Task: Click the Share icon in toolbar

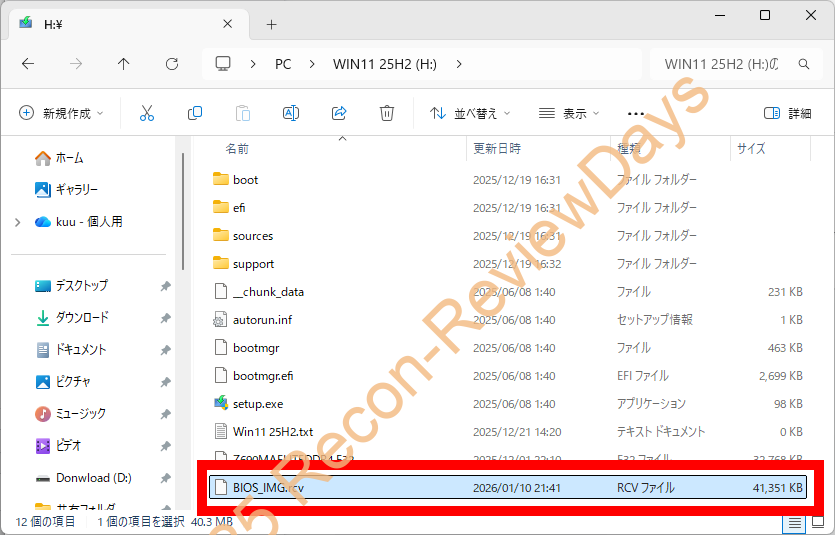Action: tap(339, 113)
